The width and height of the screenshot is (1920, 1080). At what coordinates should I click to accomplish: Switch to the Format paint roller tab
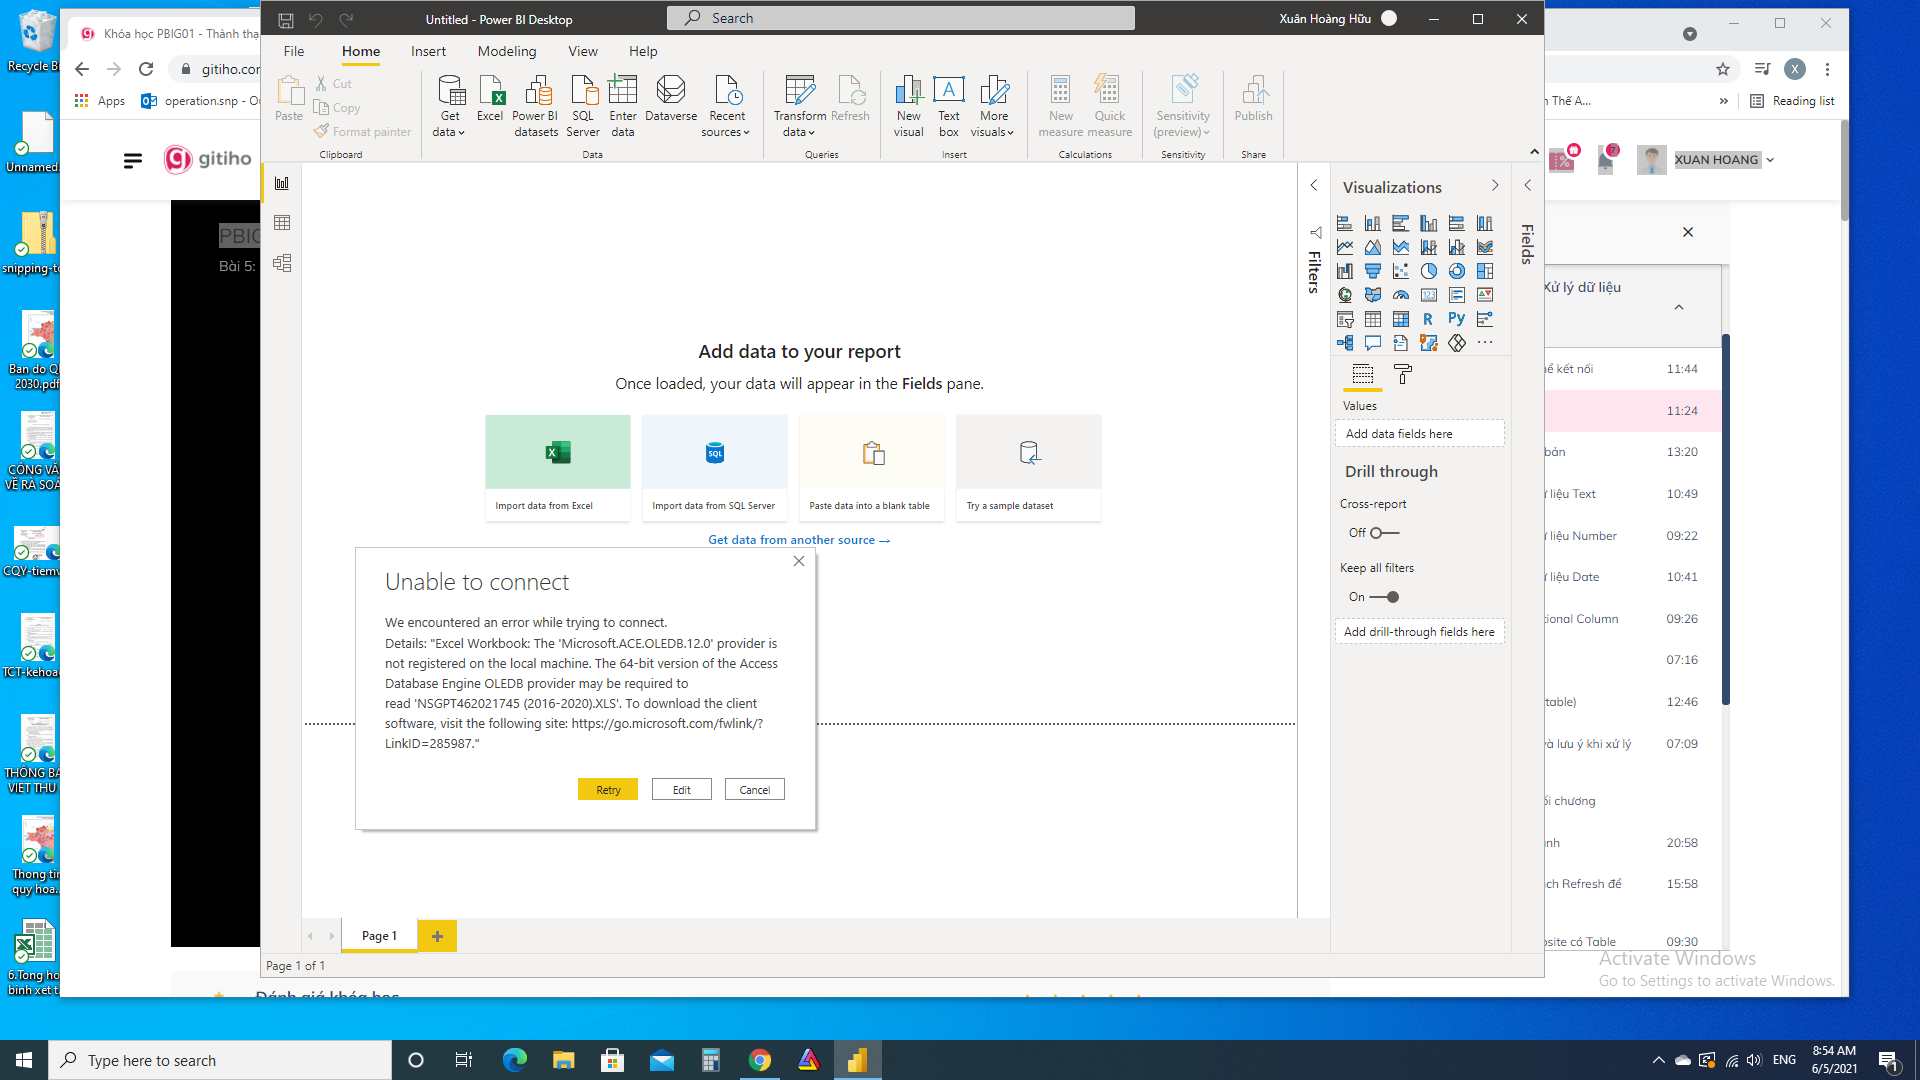tap(1403, 374)
